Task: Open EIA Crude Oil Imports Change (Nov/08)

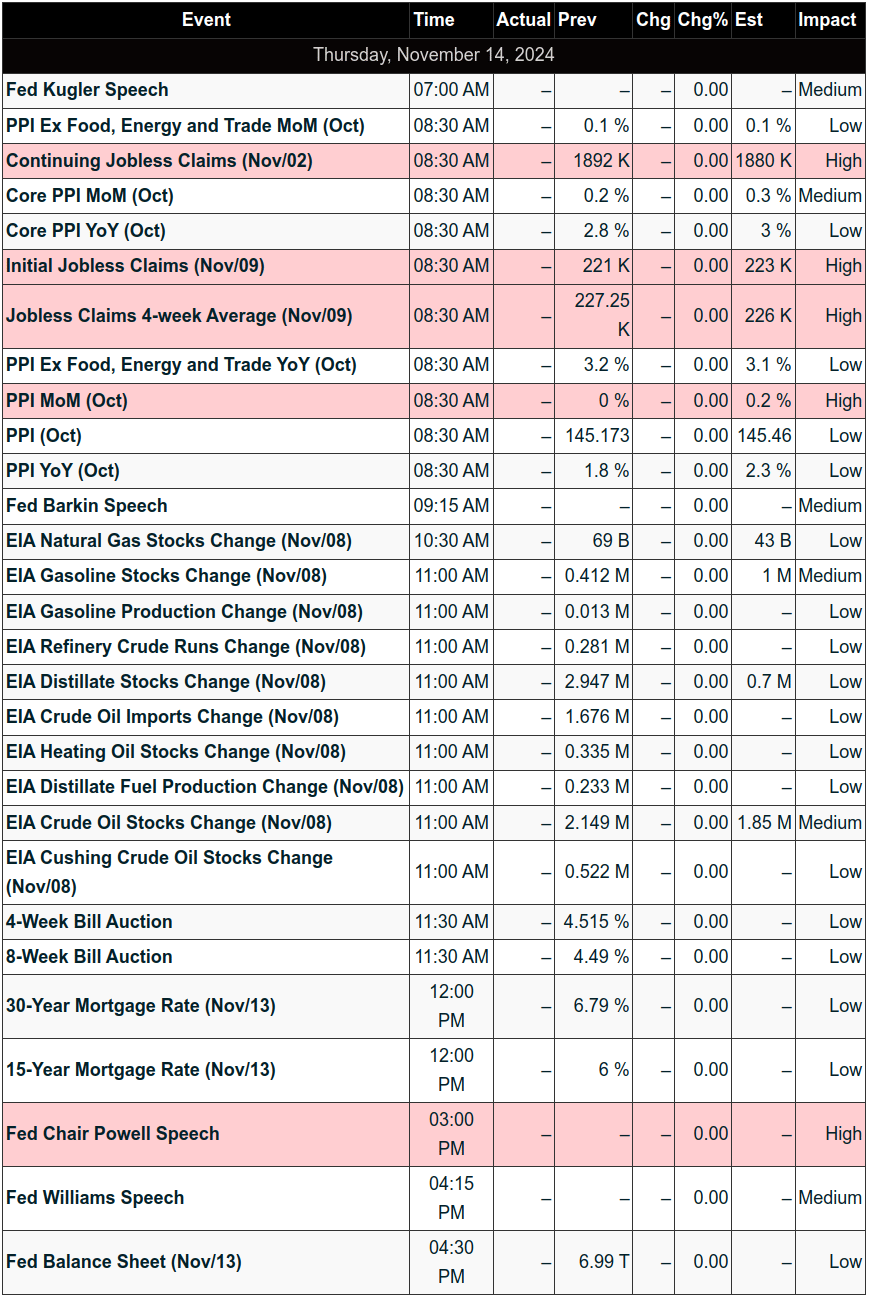Action: pyautogui.click(x=172, y=717)
